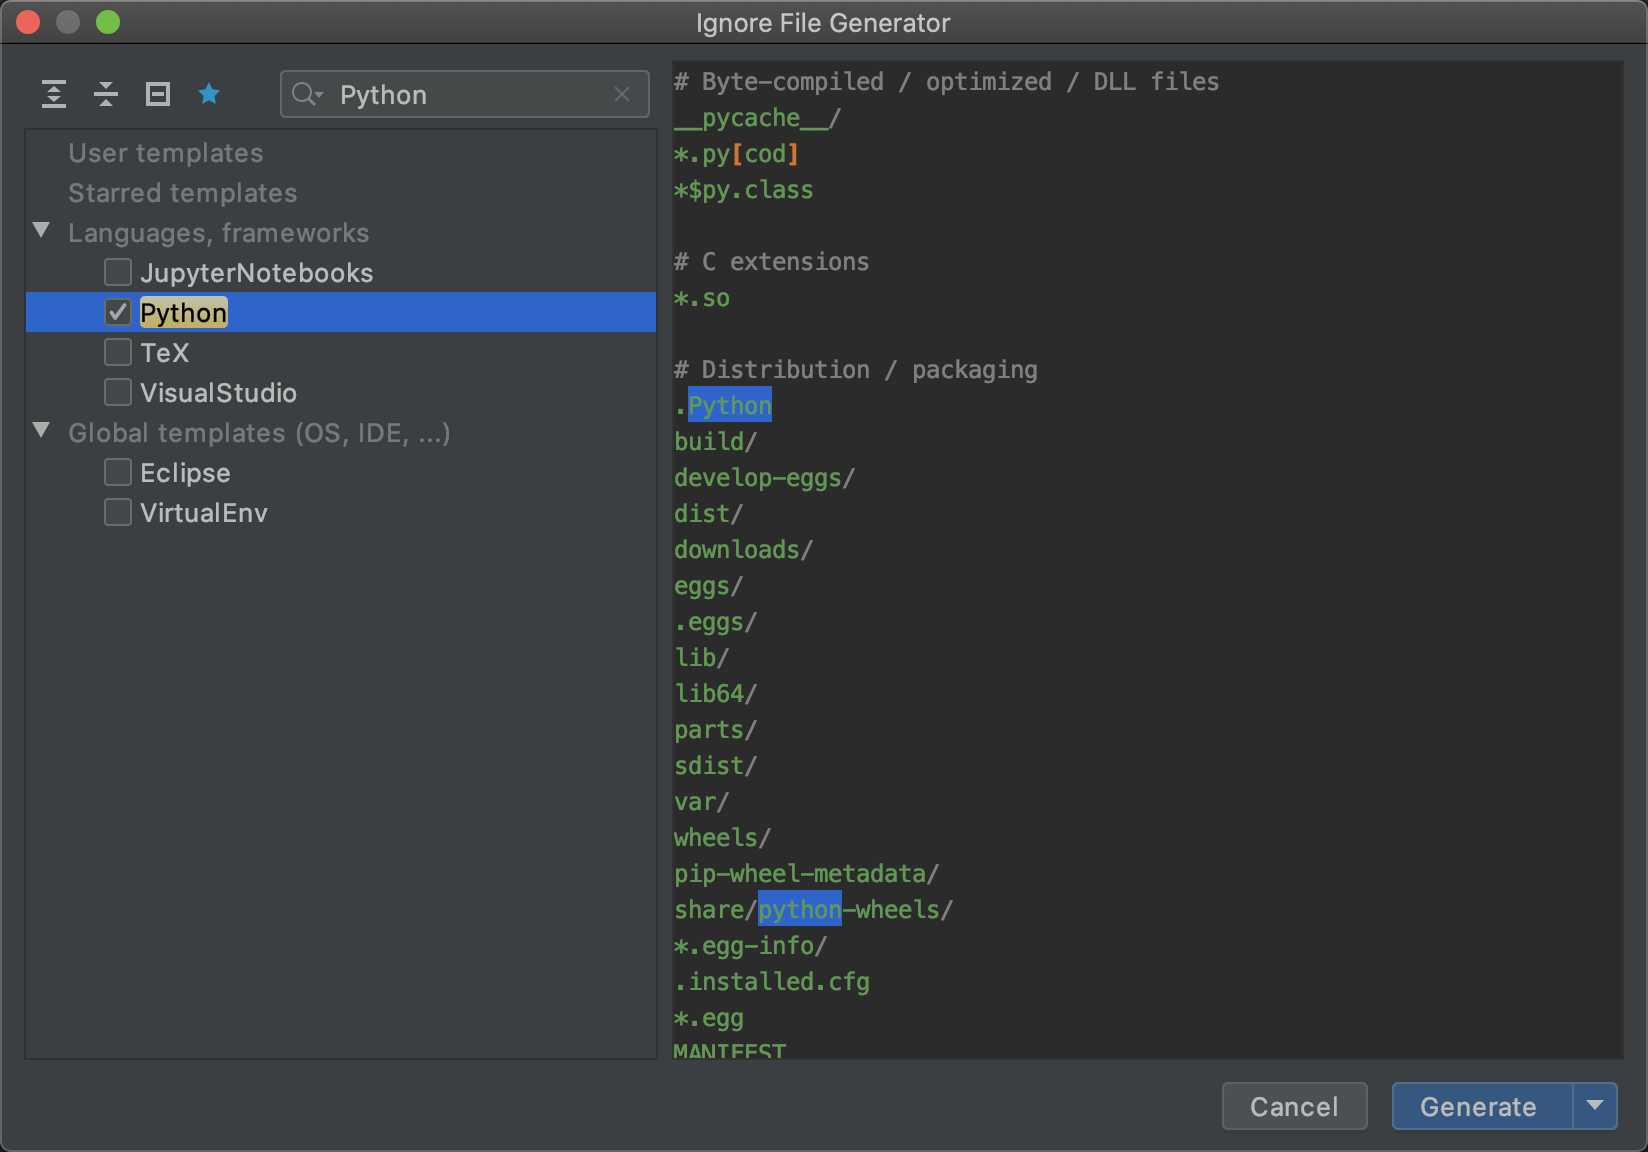
Task: Click the 'develop-eggs/' preview line
Action: coord(764,478)
